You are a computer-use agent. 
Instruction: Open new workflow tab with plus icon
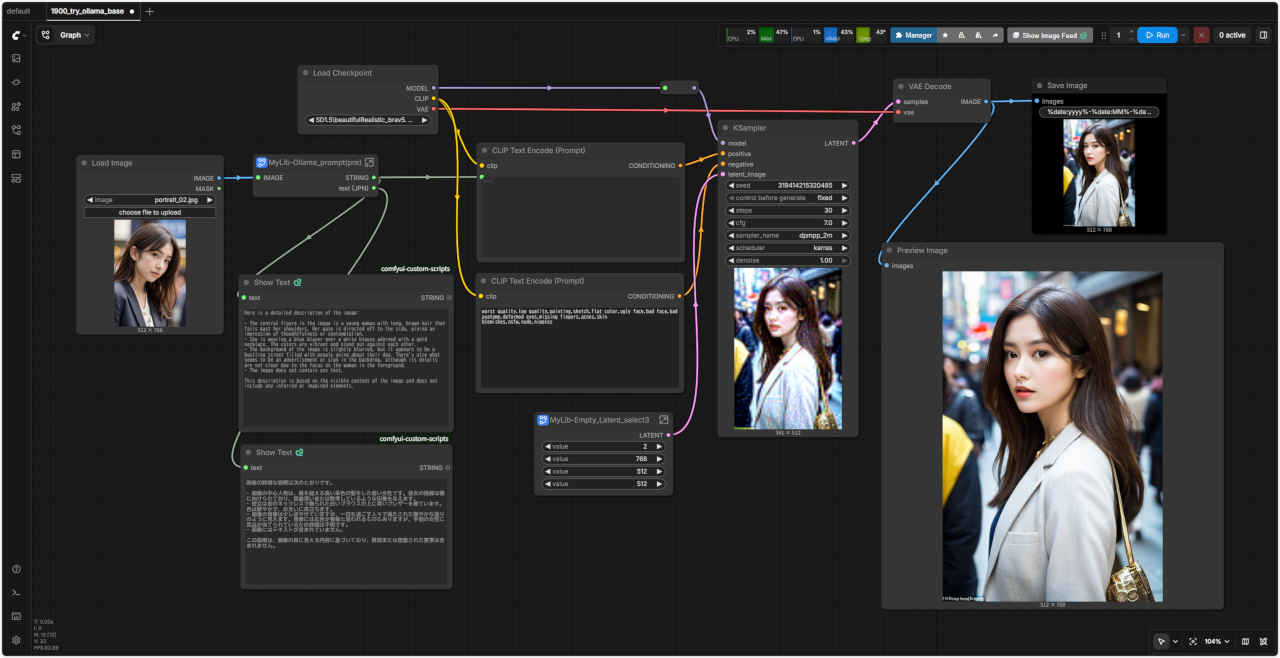[149, 11]
